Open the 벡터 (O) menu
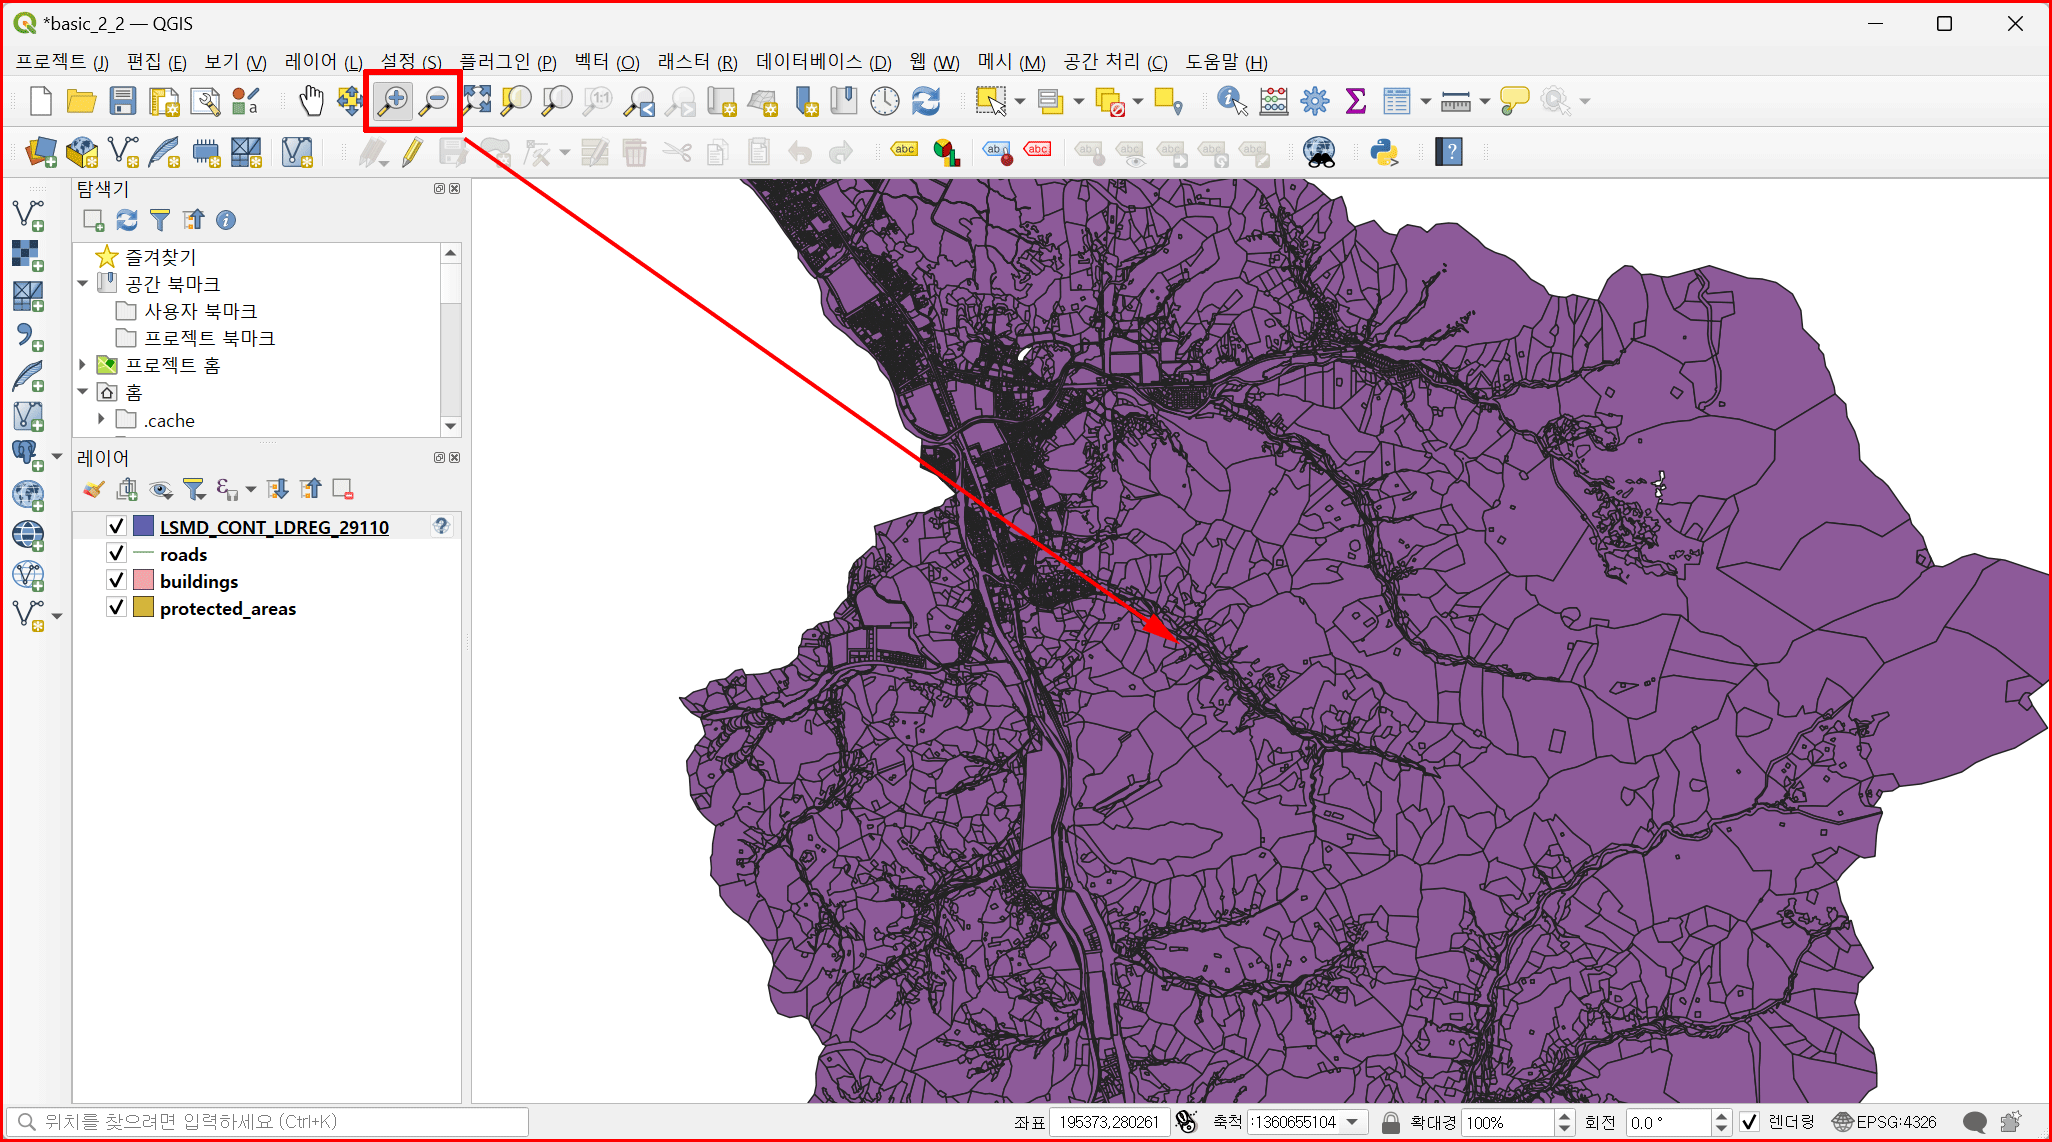 (606, 62)
